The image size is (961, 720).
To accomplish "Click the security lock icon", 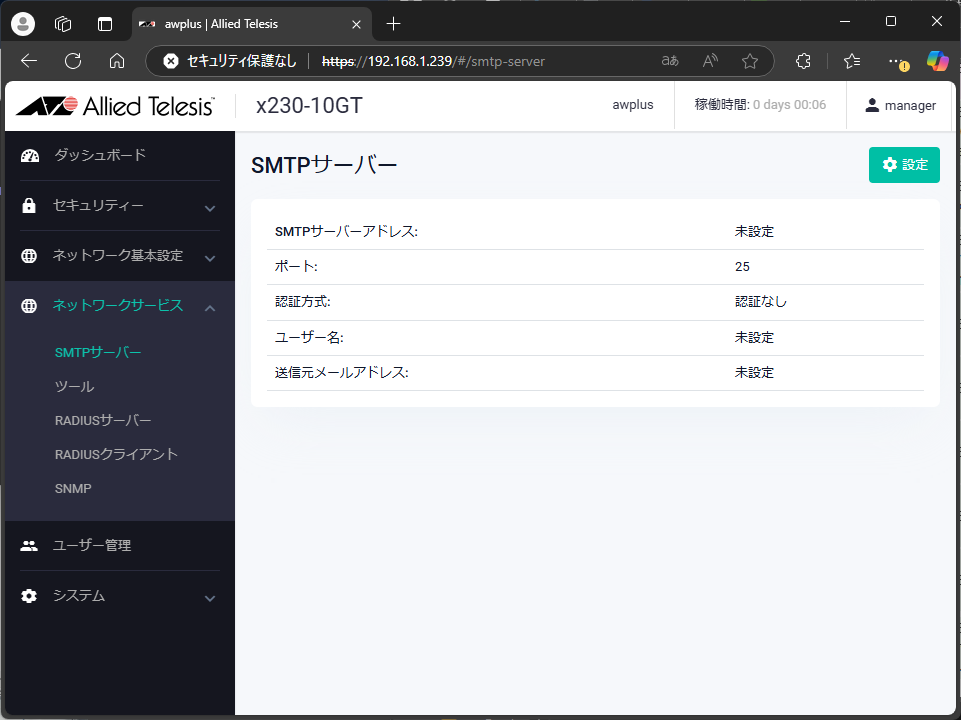I will coord(29,206).
